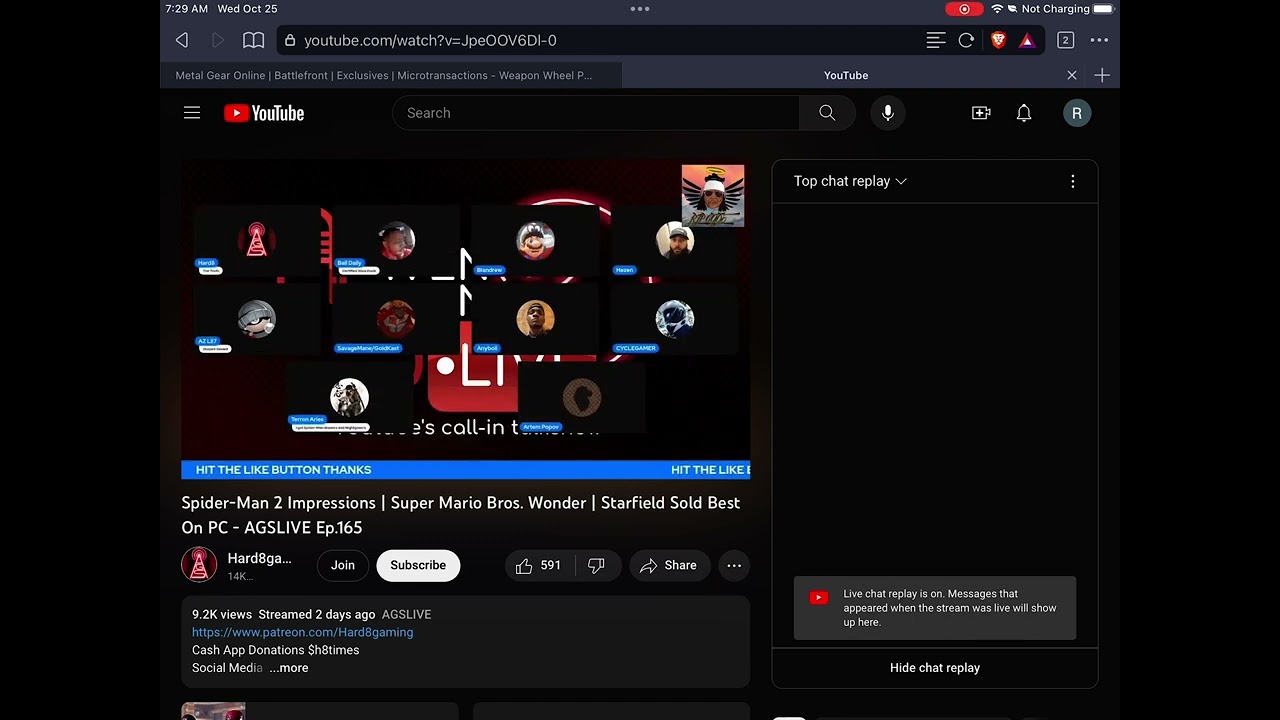Open the Patreon Hard8gaming link
Screen dimensions: 1280x720
[x=302, y=632]
